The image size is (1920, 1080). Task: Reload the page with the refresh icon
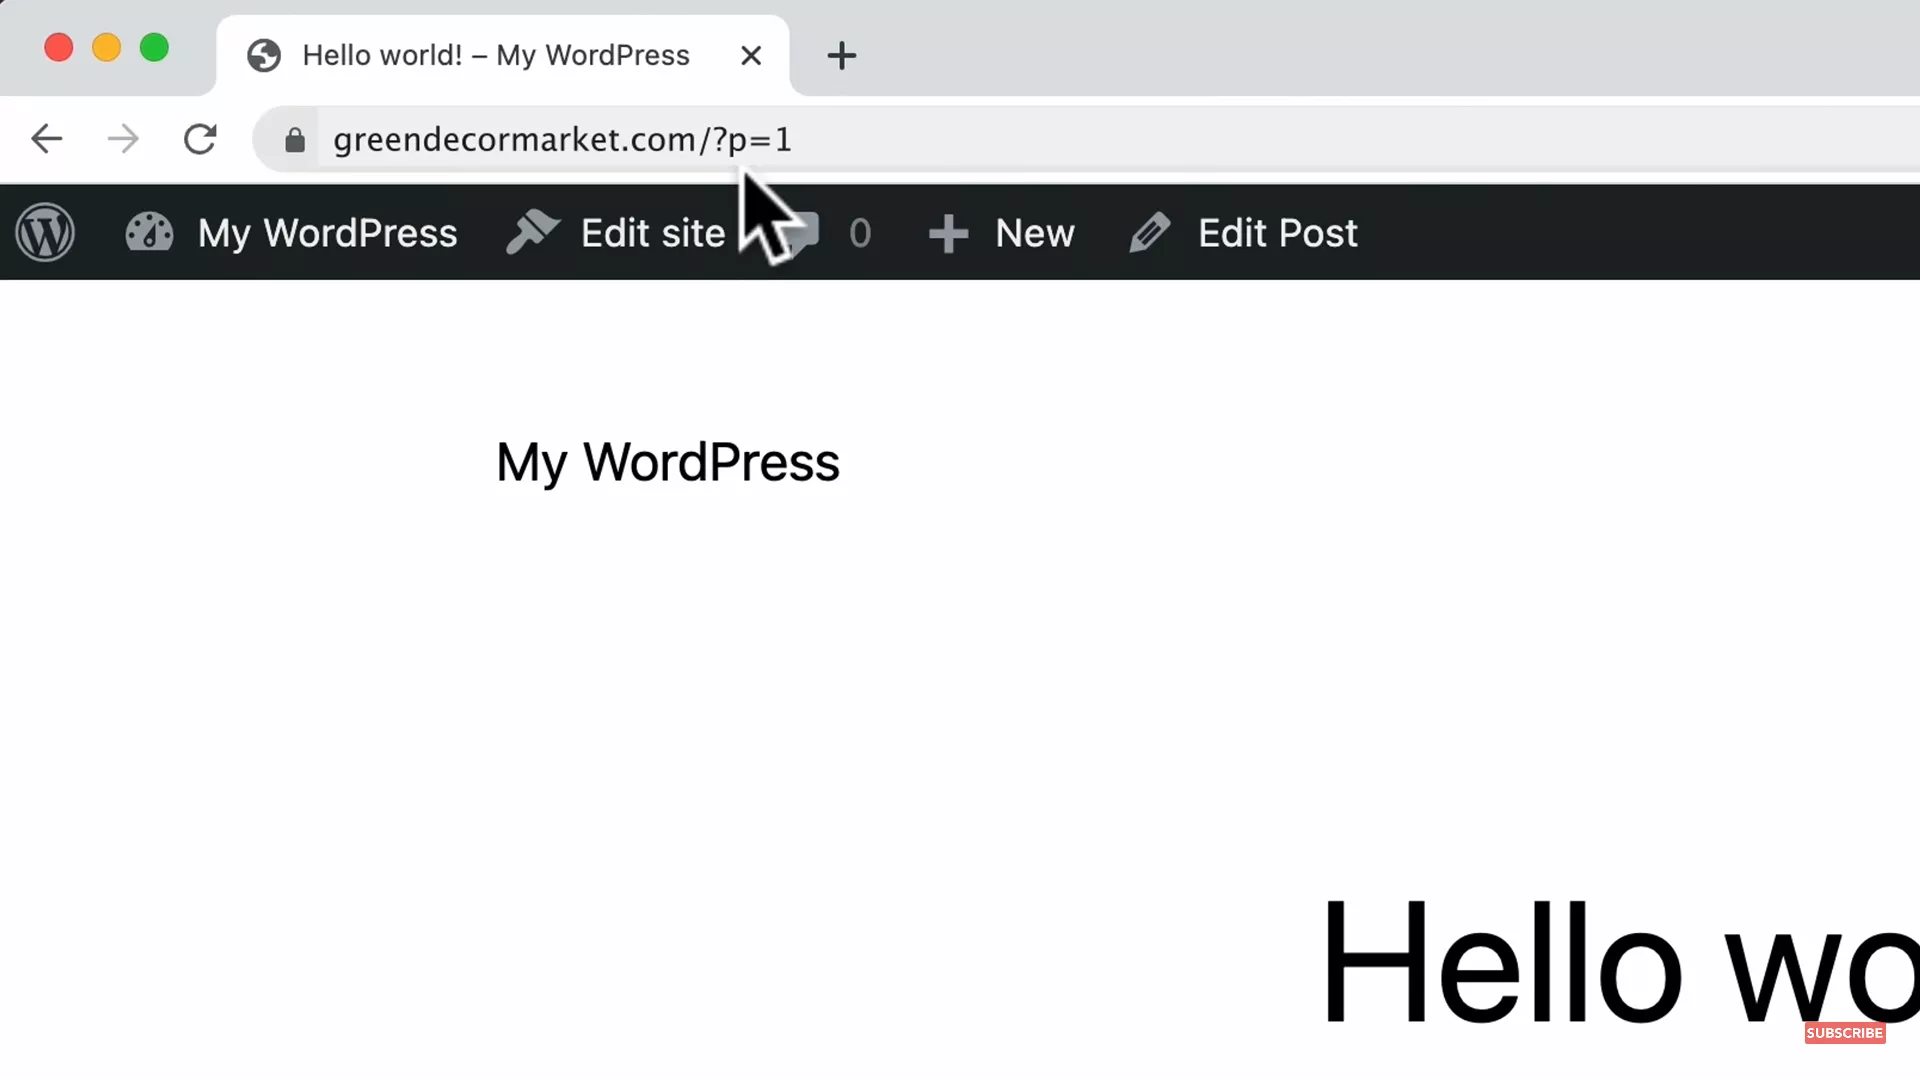pos(200,139)
